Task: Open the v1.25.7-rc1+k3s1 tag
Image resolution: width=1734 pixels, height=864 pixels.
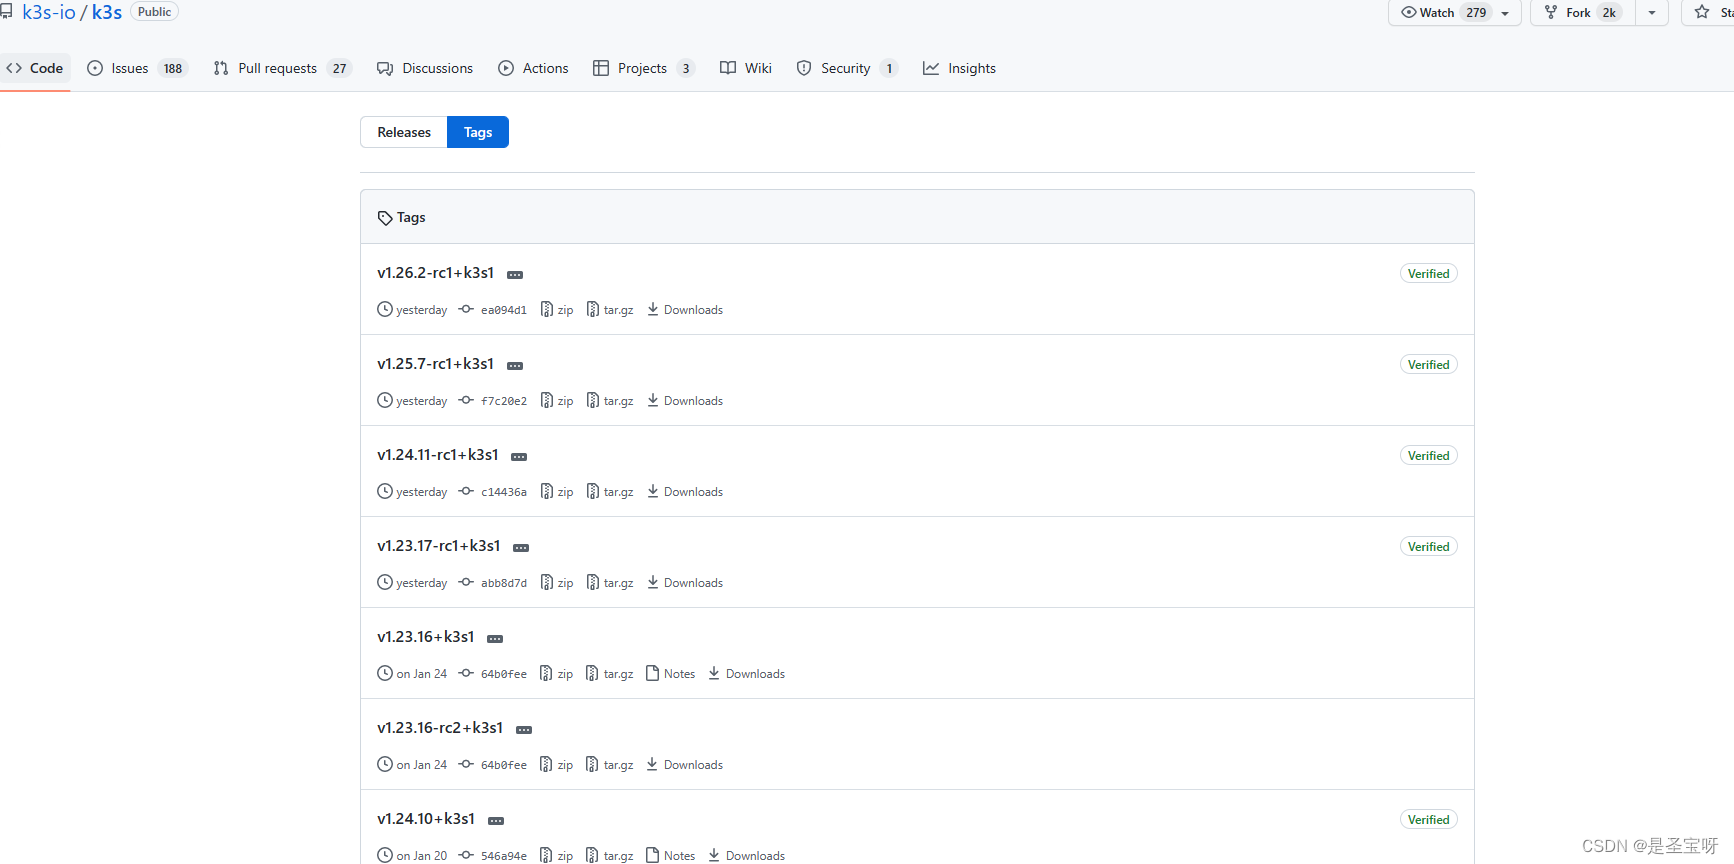Action: pyautogui.click(x=435, y=364)
